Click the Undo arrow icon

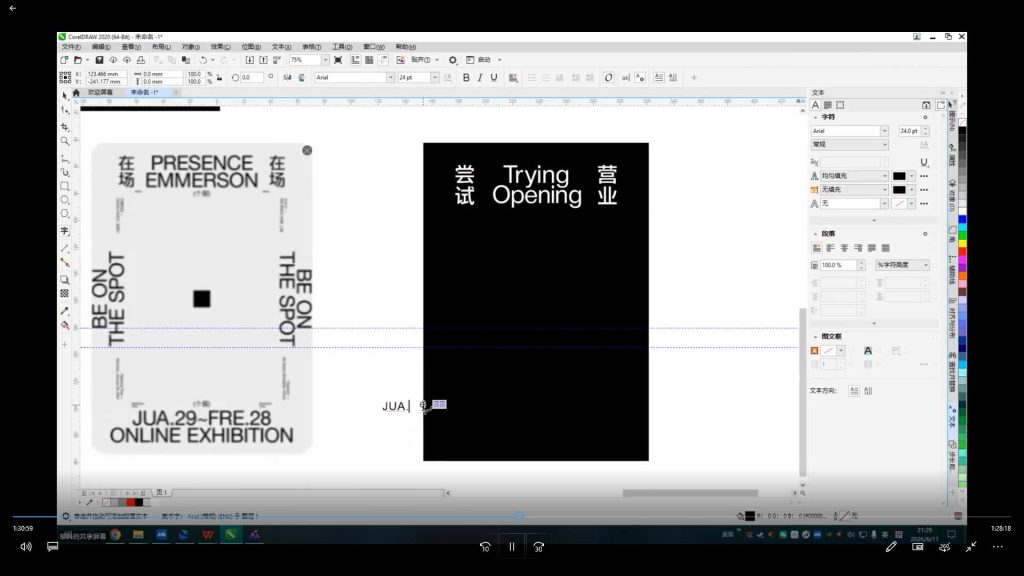click(x=203, y=60)
